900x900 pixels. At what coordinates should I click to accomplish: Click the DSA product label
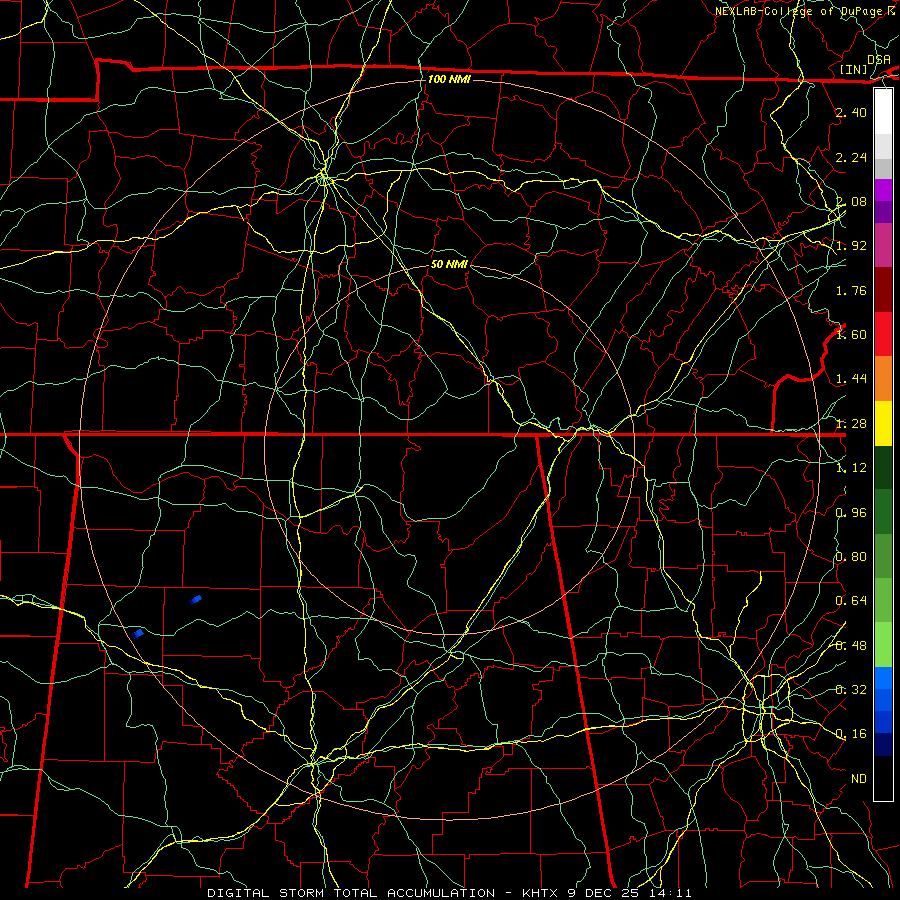coord(878,60)
